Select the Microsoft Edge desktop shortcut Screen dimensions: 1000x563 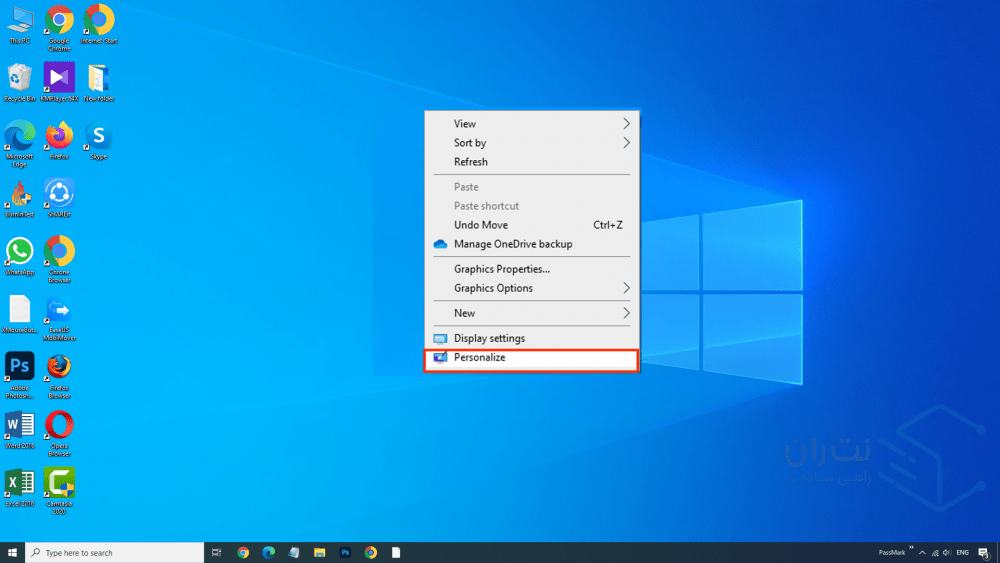pos(20,143)
